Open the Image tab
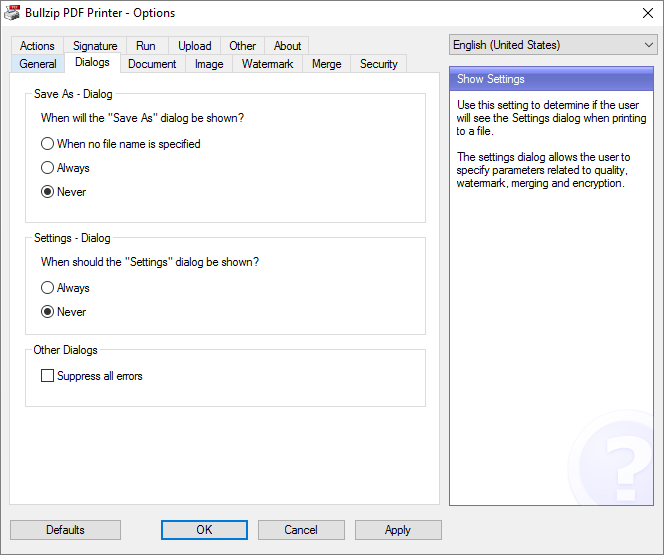 (x=209, y=64)
